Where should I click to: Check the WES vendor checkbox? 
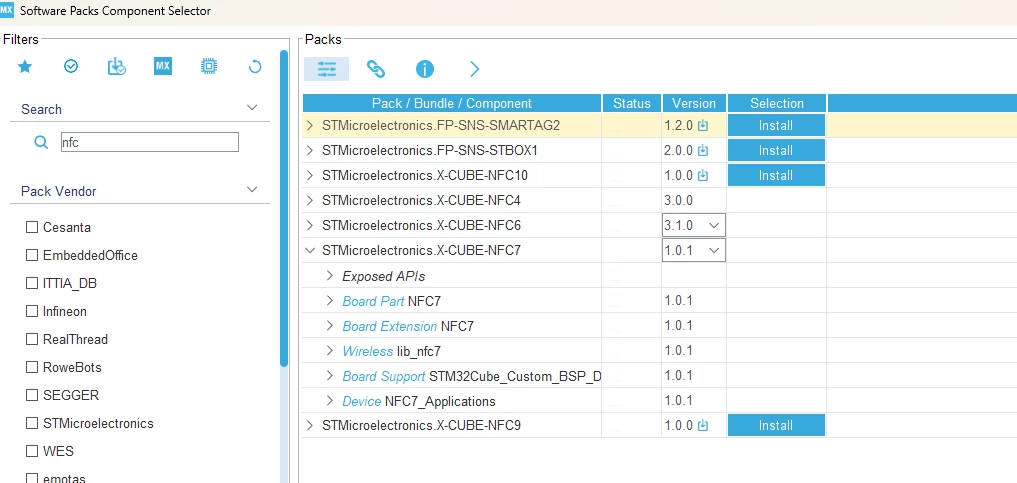32,451
